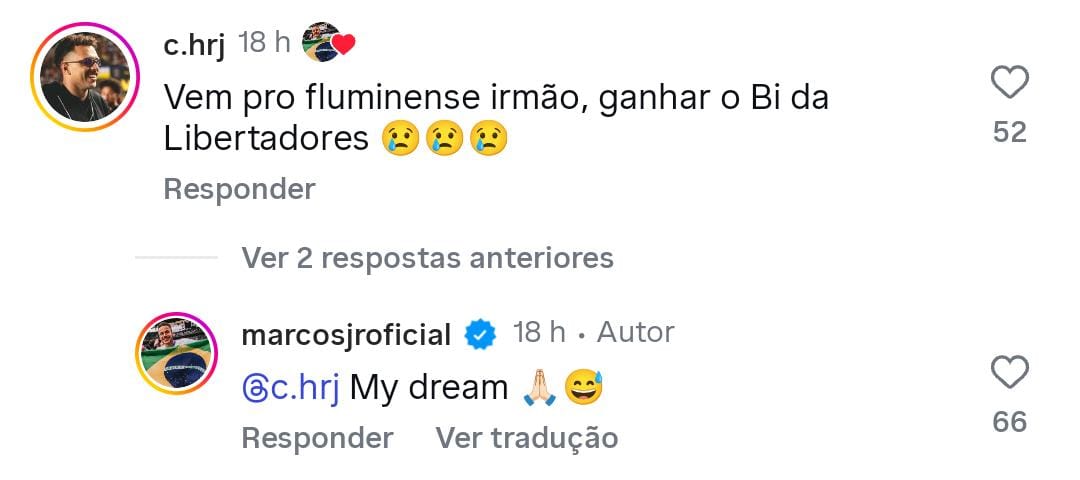The height and width of the screenshot is (480, 1080).
Task: Open the 52 likes count
Action: 1009,132
